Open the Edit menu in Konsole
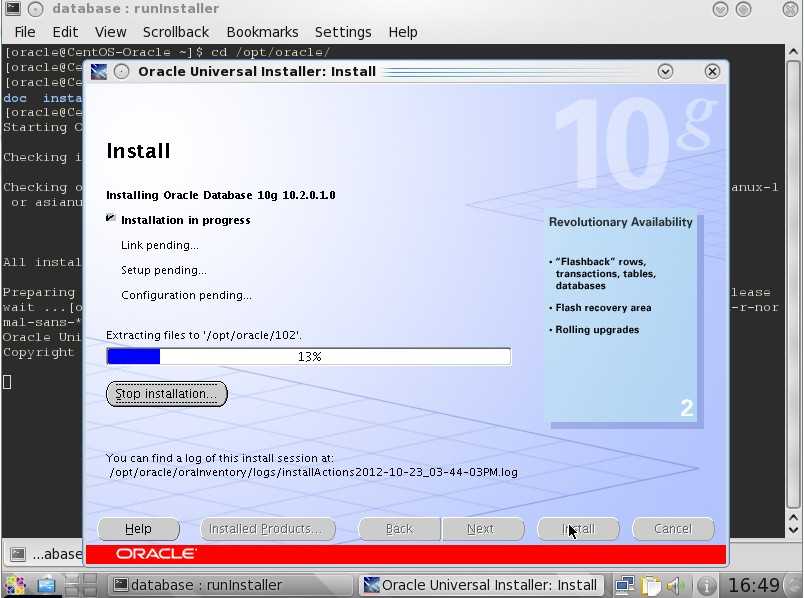 65,32
